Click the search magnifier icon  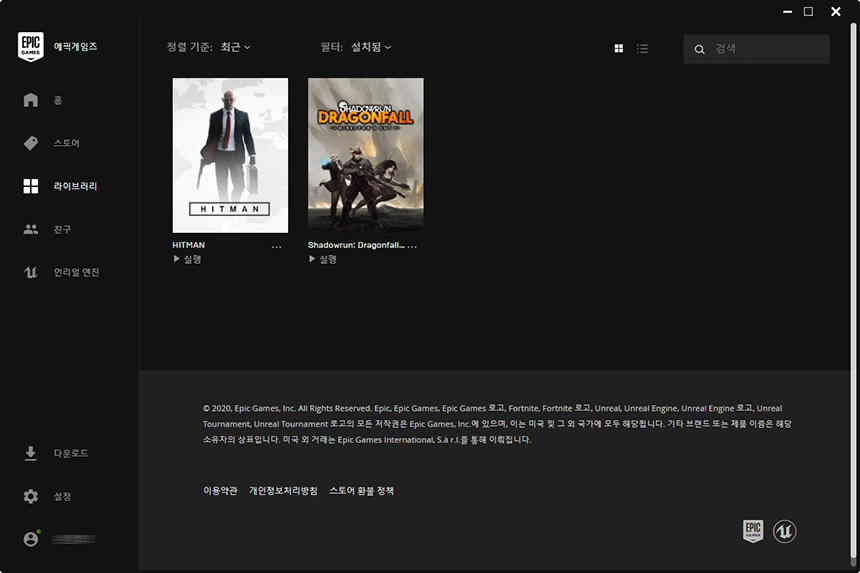point(699,49)
